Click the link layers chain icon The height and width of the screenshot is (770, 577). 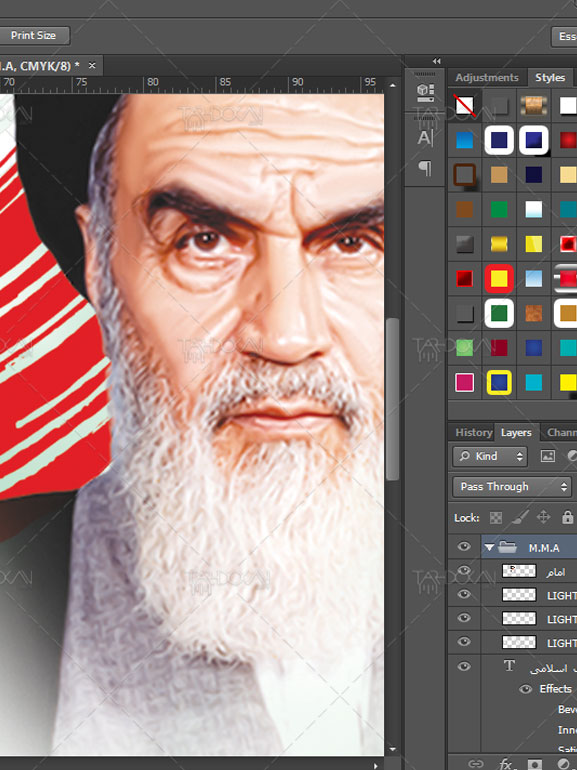tap(475, 764)
